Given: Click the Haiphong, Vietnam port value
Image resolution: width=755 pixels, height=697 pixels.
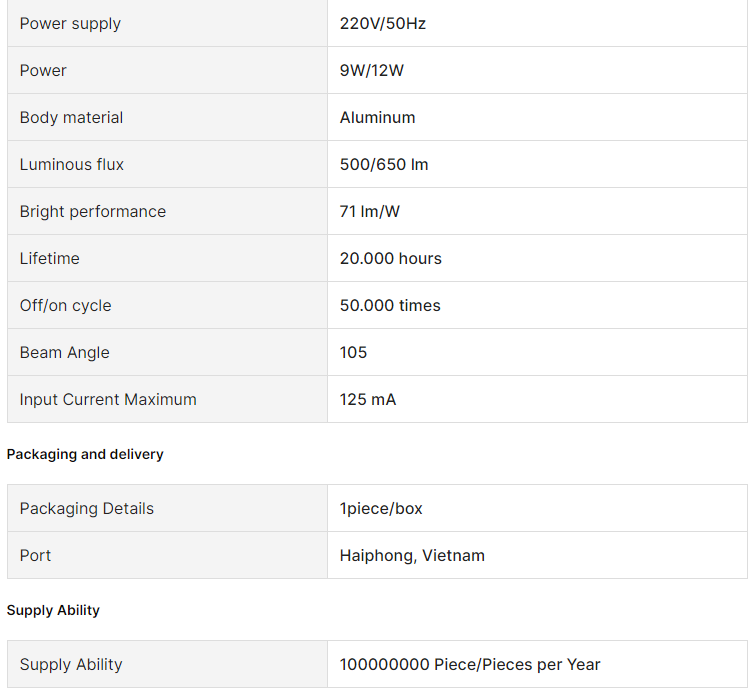Looking at the screenshot, I should tap(412, 555).
